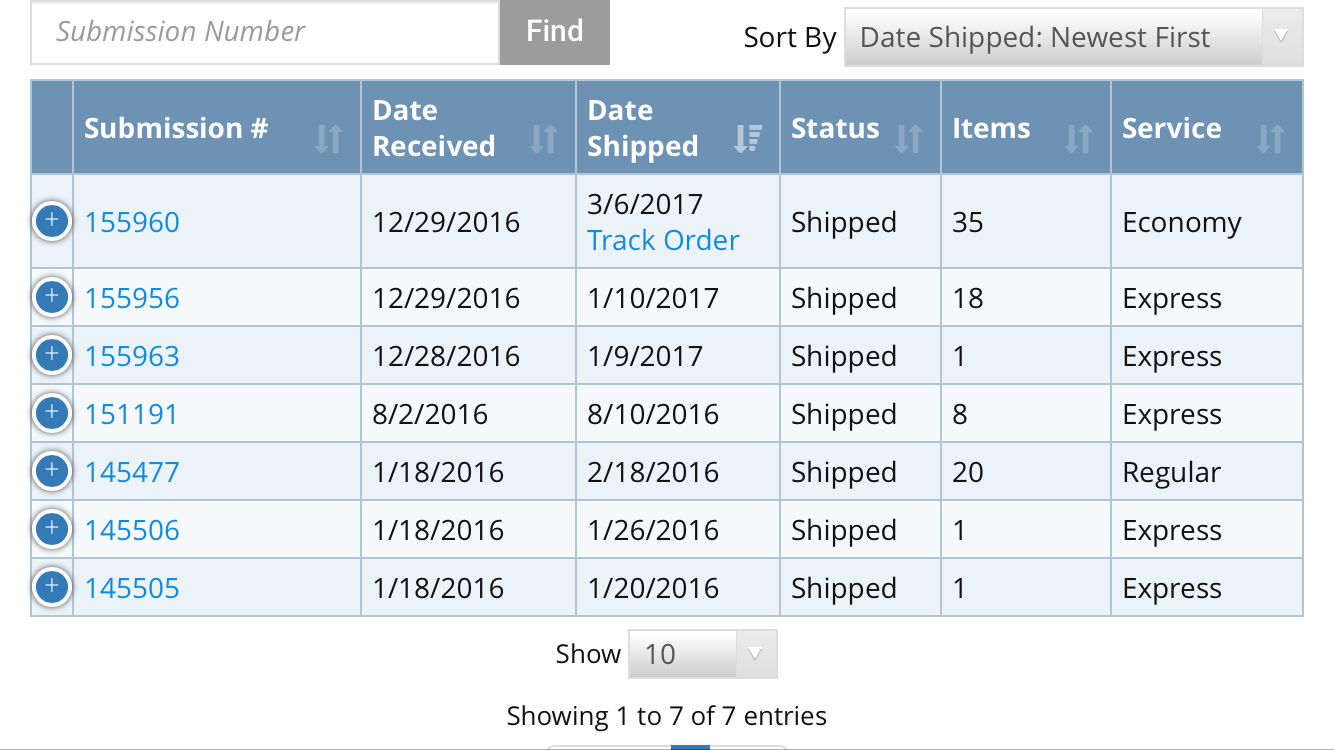Open submission 155960 link
The height and width of the screenshot is (750, 1334).
click(x=132, y=222)
